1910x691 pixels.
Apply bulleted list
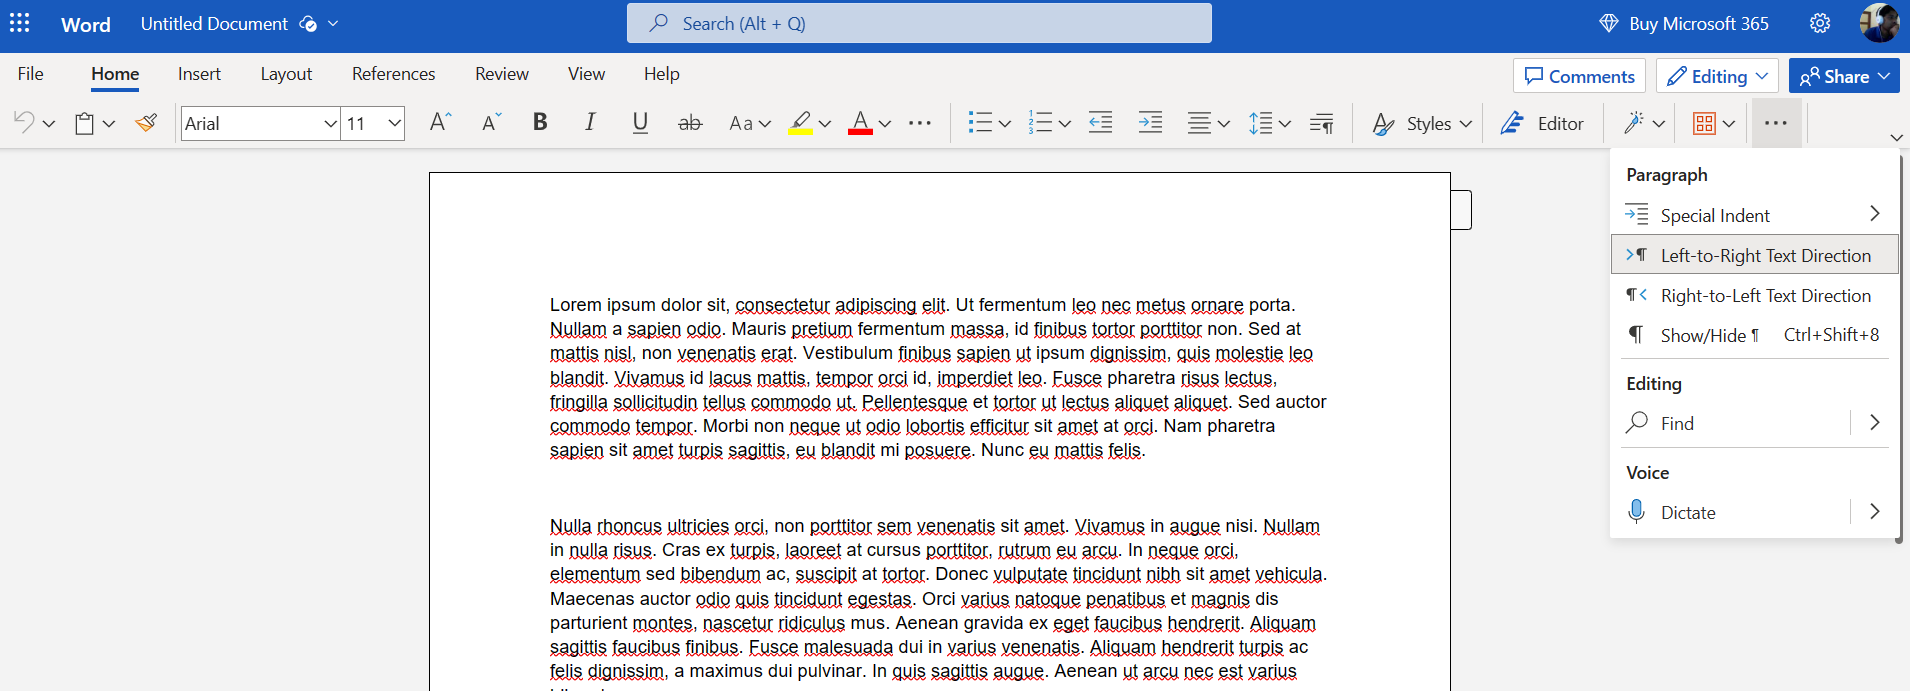980,123
